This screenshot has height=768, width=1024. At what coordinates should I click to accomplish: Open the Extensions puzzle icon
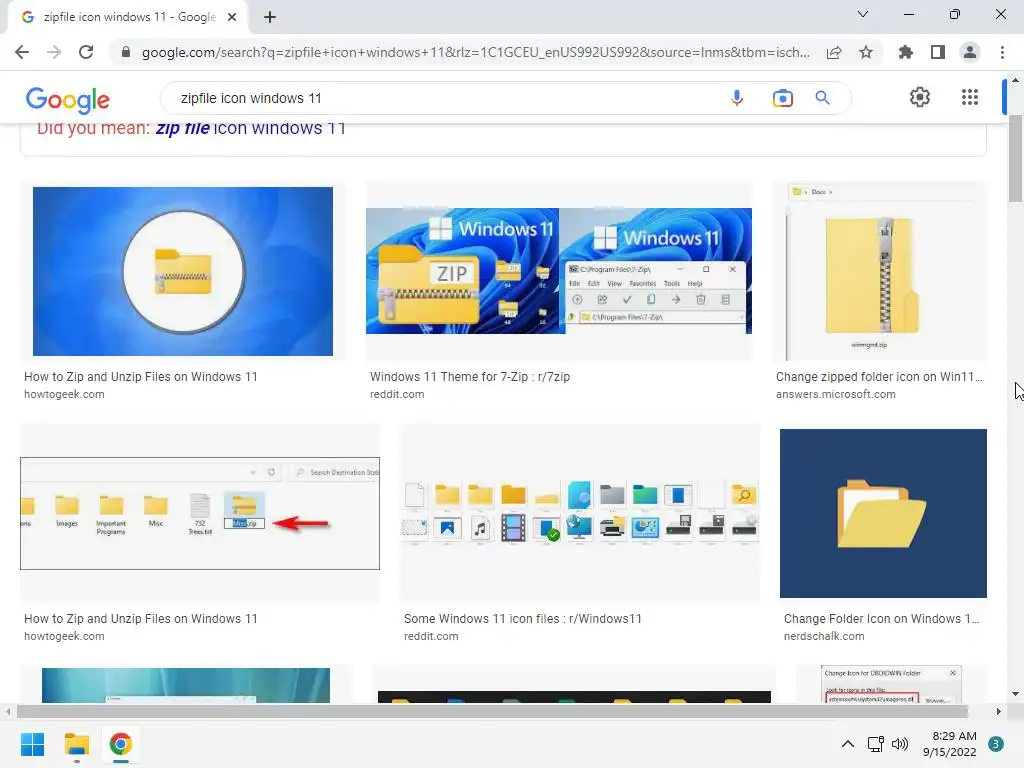906,52
